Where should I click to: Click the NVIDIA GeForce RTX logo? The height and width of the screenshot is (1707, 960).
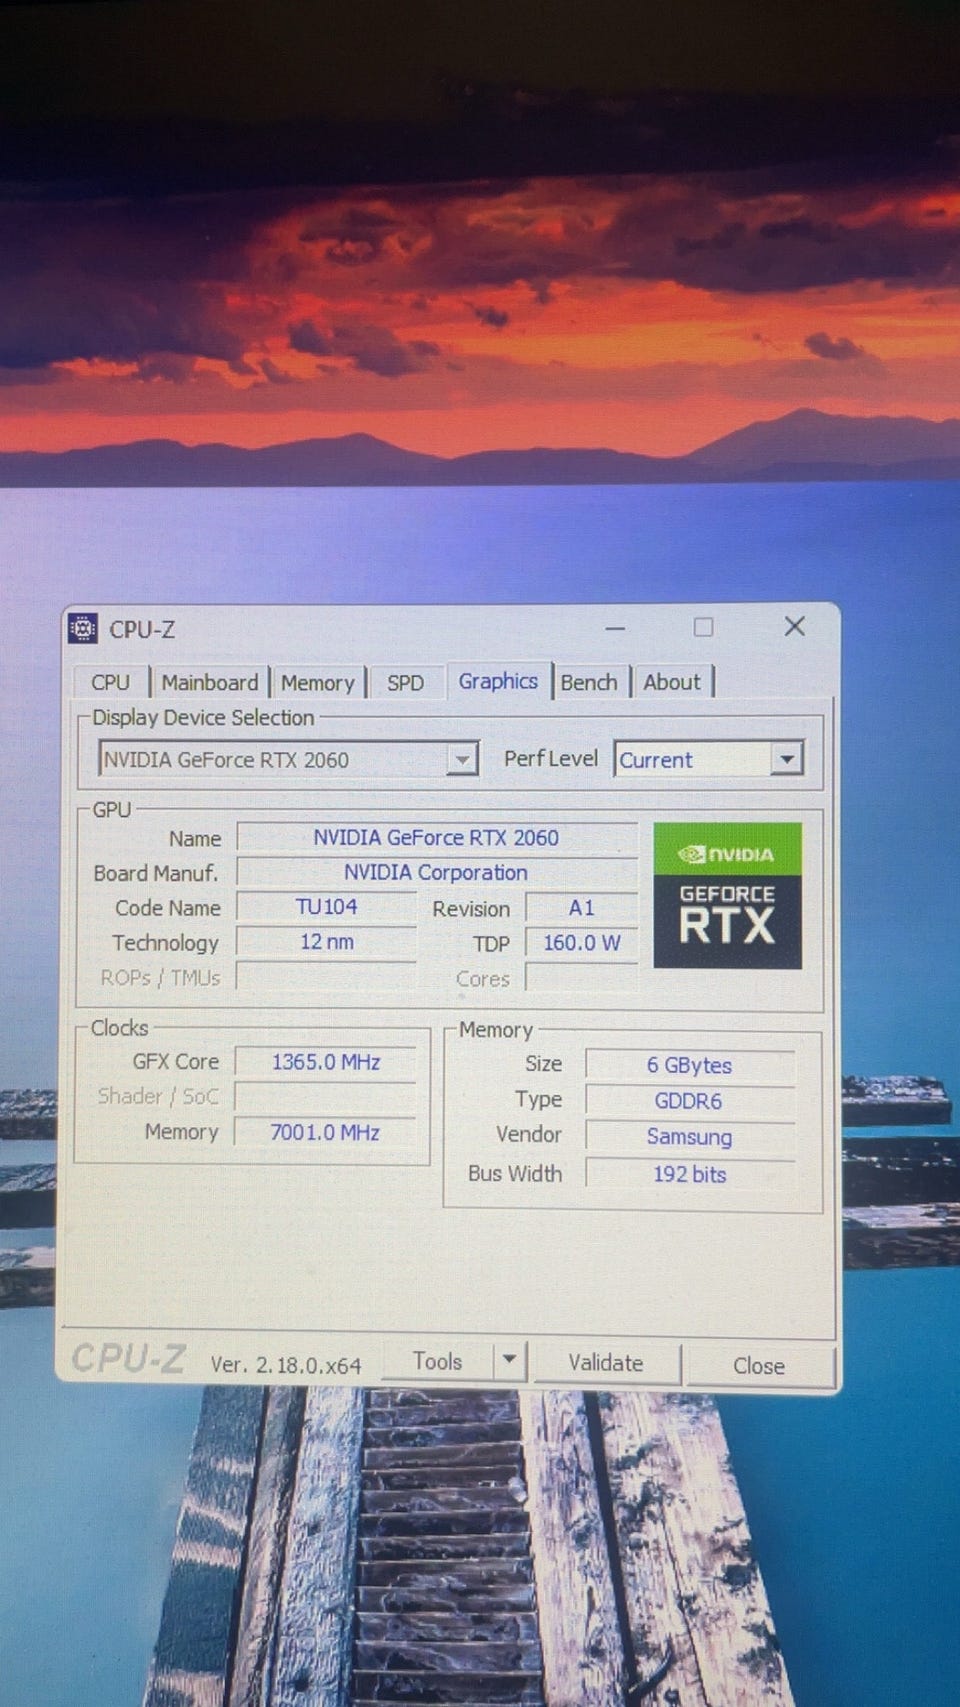pos(727,896)
